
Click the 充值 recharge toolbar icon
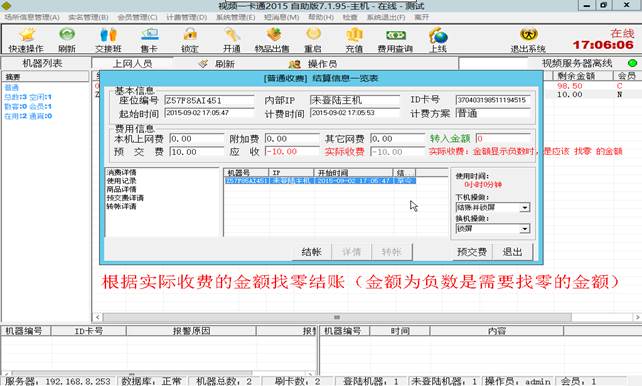coord(354,40)
